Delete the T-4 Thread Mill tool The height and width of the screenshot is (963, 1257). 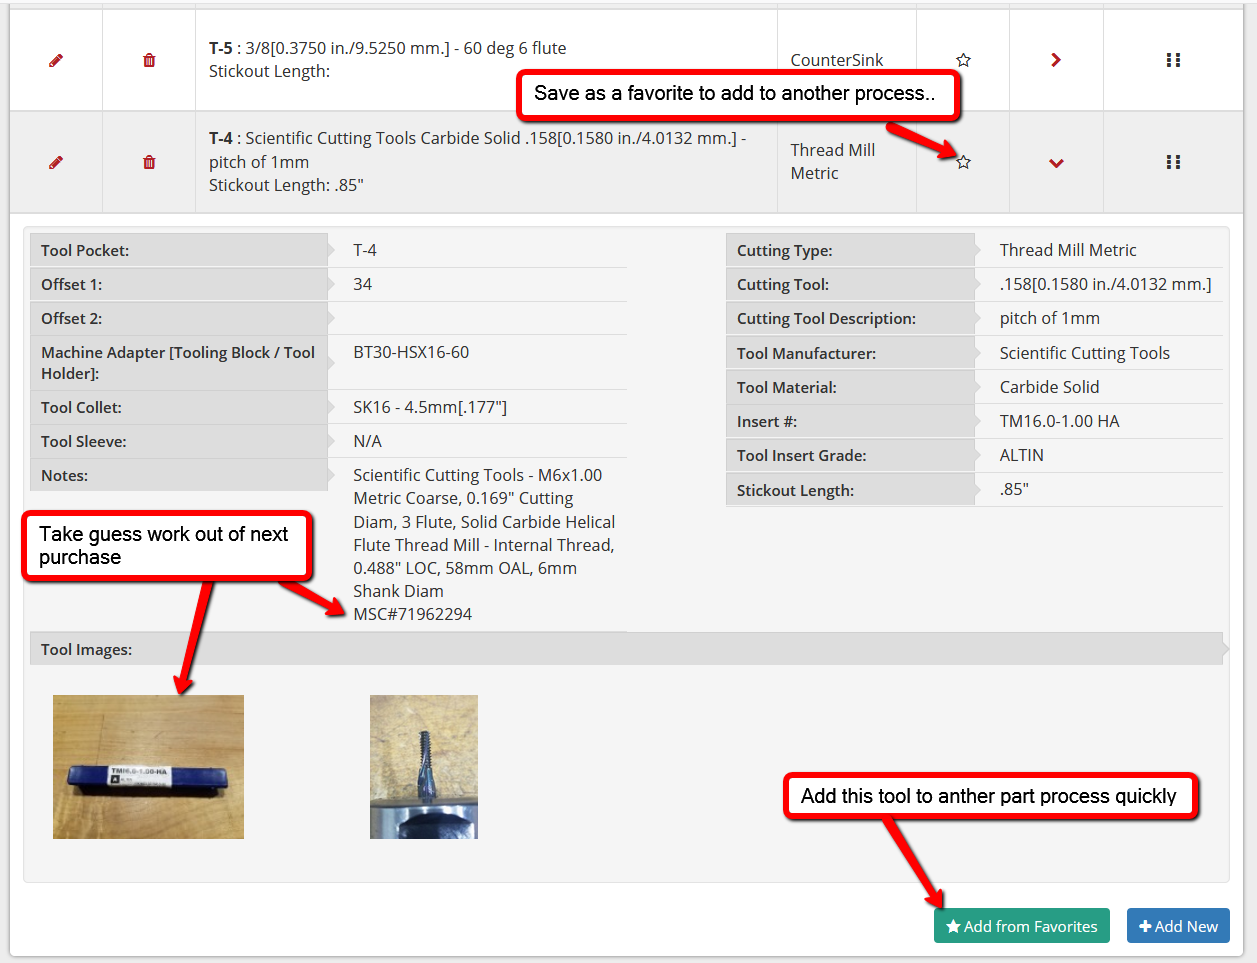point(149,162)
